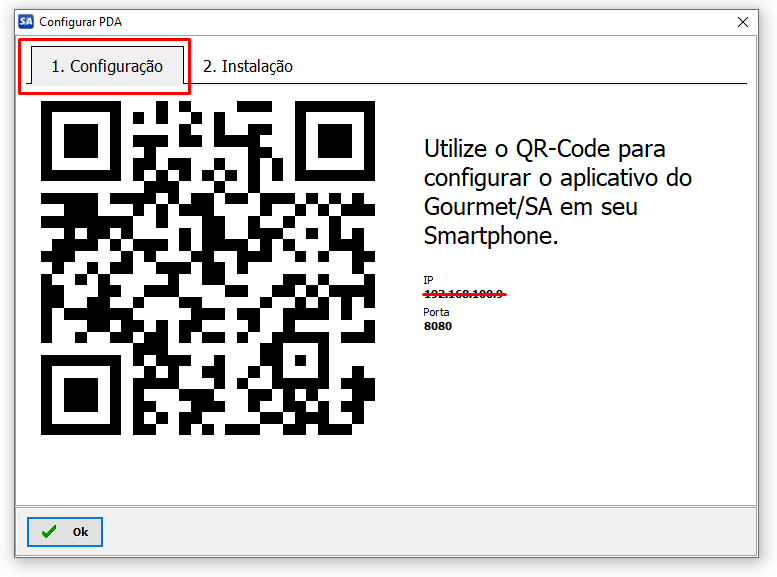Screen dimensions: 777x577
Task: Open the 2. Instalação tab
Action: [248, 66]
